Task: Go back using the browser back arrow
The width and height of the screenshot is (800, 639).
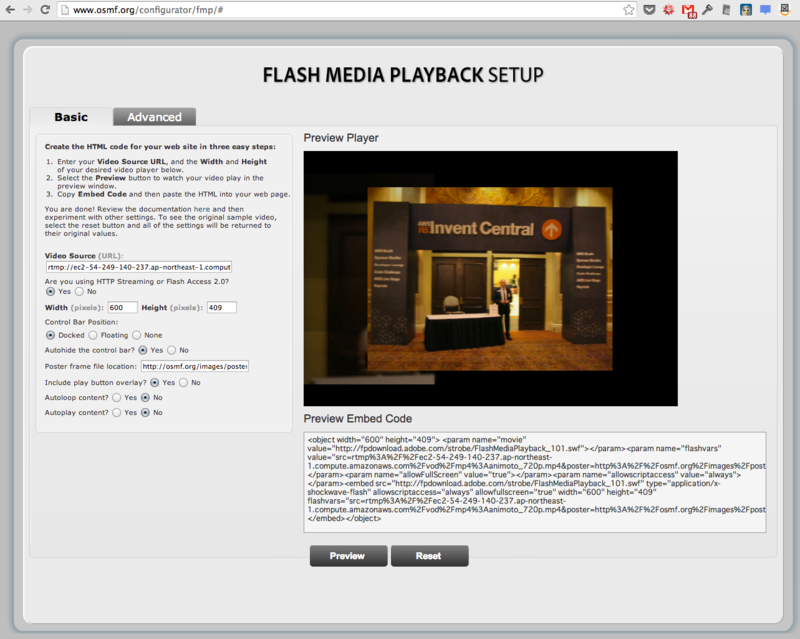Action: point(10,10)
